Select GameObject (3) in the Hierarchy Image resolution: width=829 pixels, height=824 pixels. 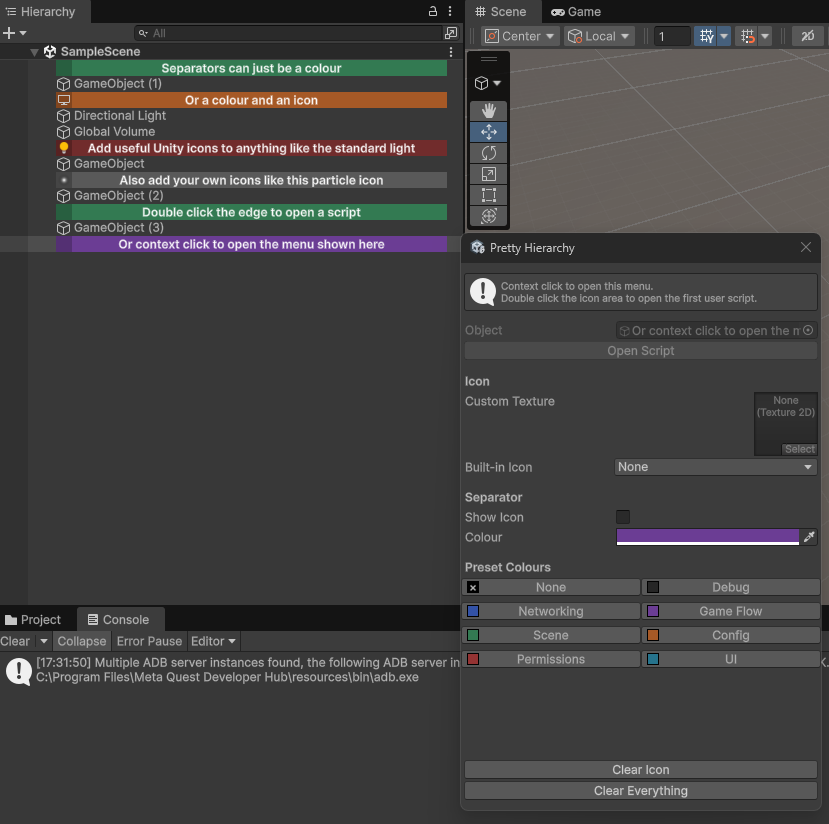(x=118, y=228)
